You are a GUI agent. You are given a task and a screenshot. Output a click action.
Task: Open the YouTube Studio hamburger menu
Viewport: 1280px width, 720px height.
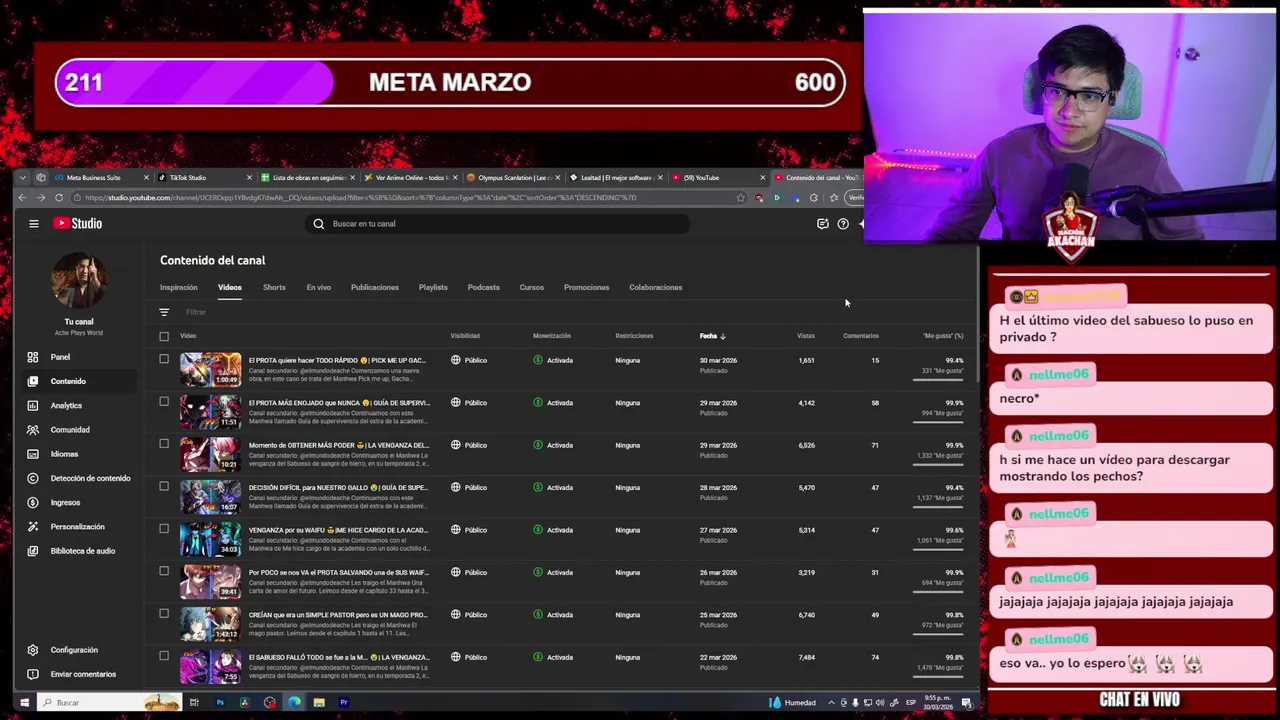(33, 224)
